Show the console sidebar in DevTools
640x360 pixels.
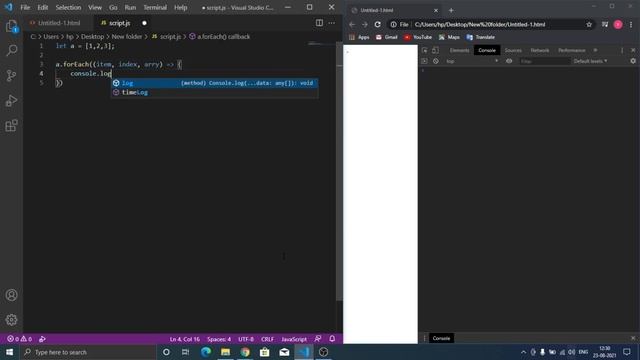(424, 61)
